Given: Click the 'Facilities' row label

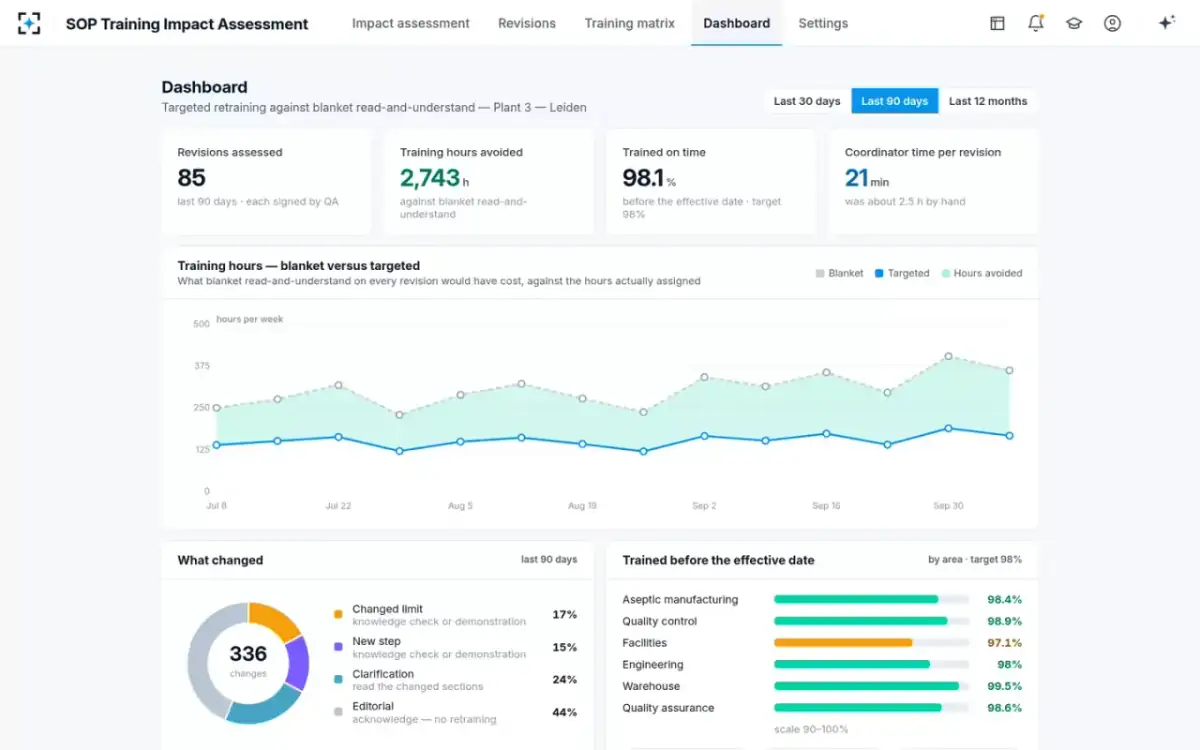Looking at the screenshot, I should tap(645, 643).
